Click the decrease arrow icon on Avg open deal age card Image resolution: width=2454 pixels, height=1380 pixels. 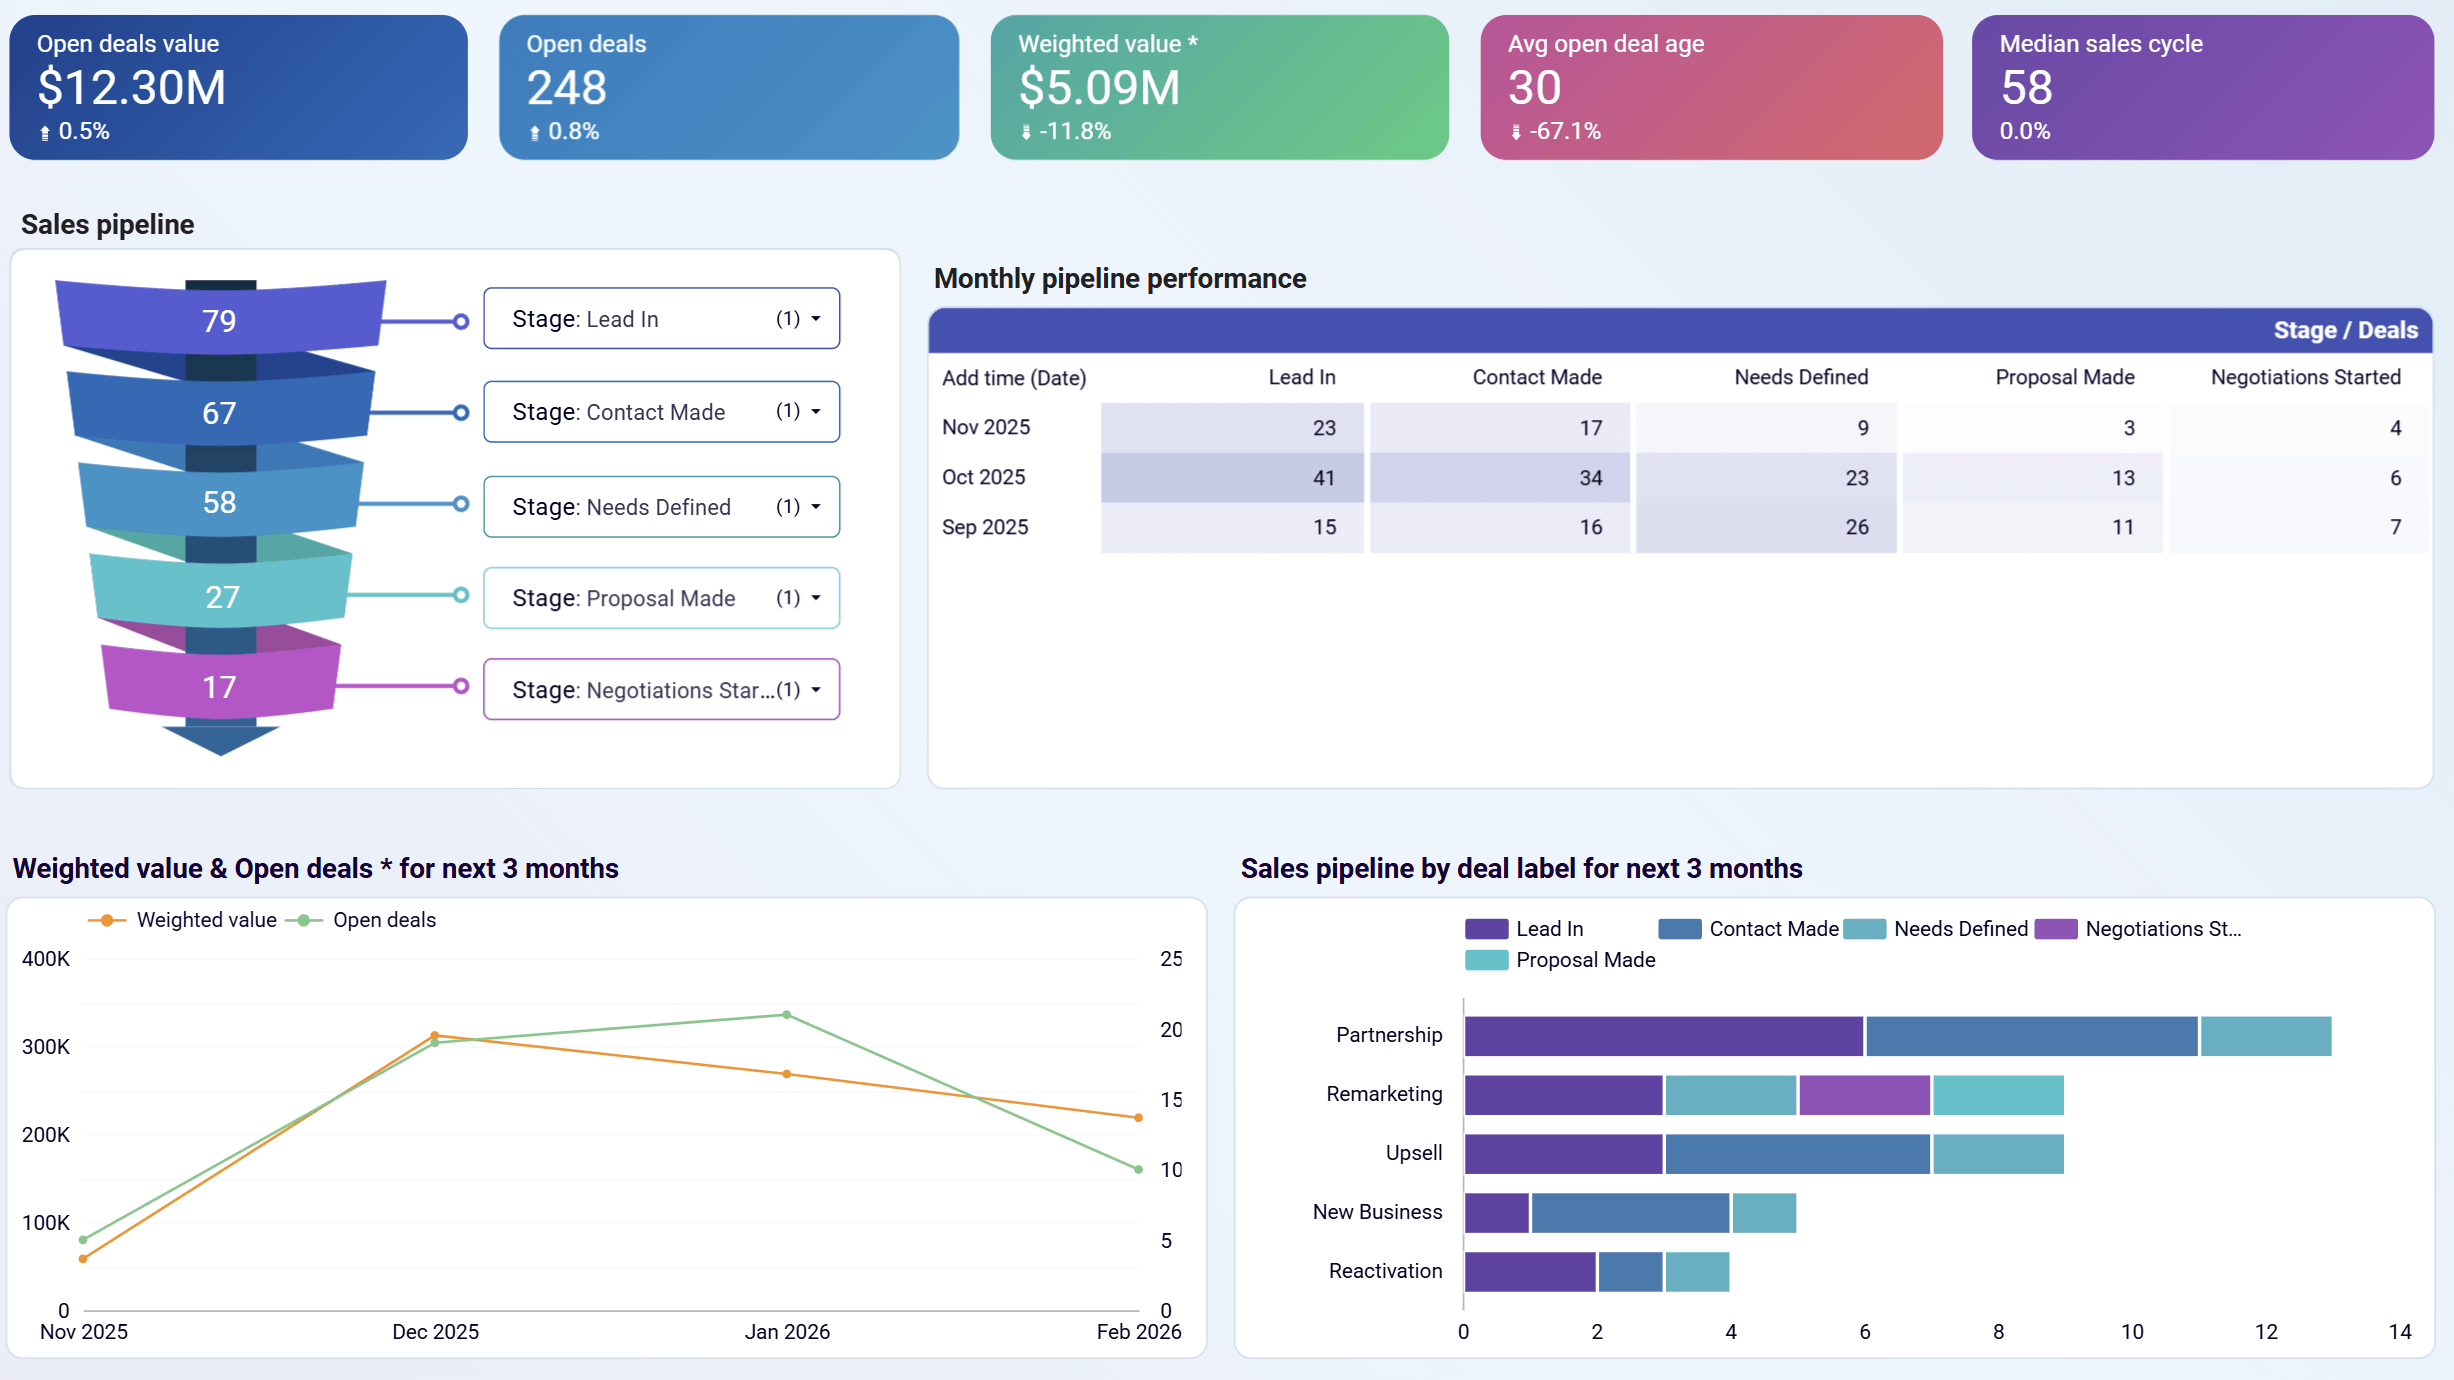pyautogui.click(x=1517, y=130)
